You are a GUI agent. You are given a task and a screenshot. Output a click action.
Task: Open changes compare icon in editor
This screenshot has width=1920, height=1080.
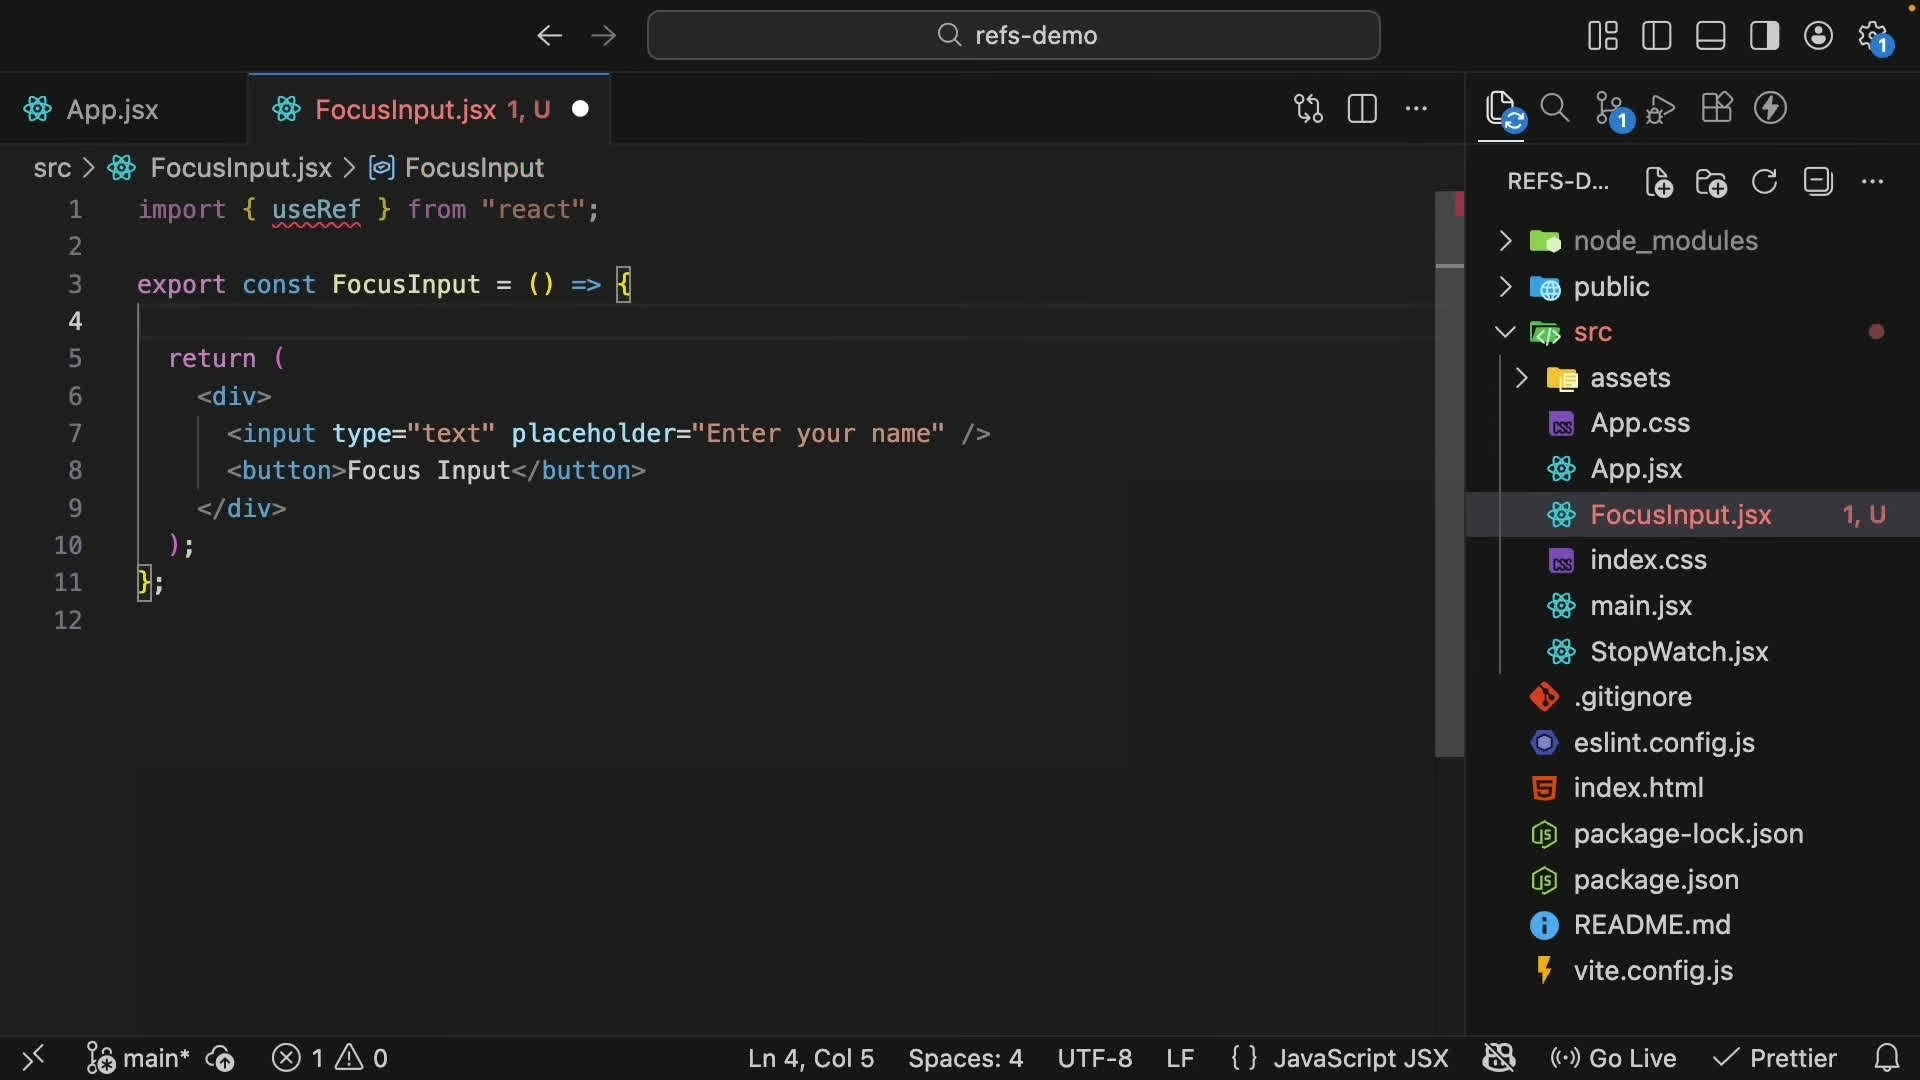click(x=1308, y=109)
